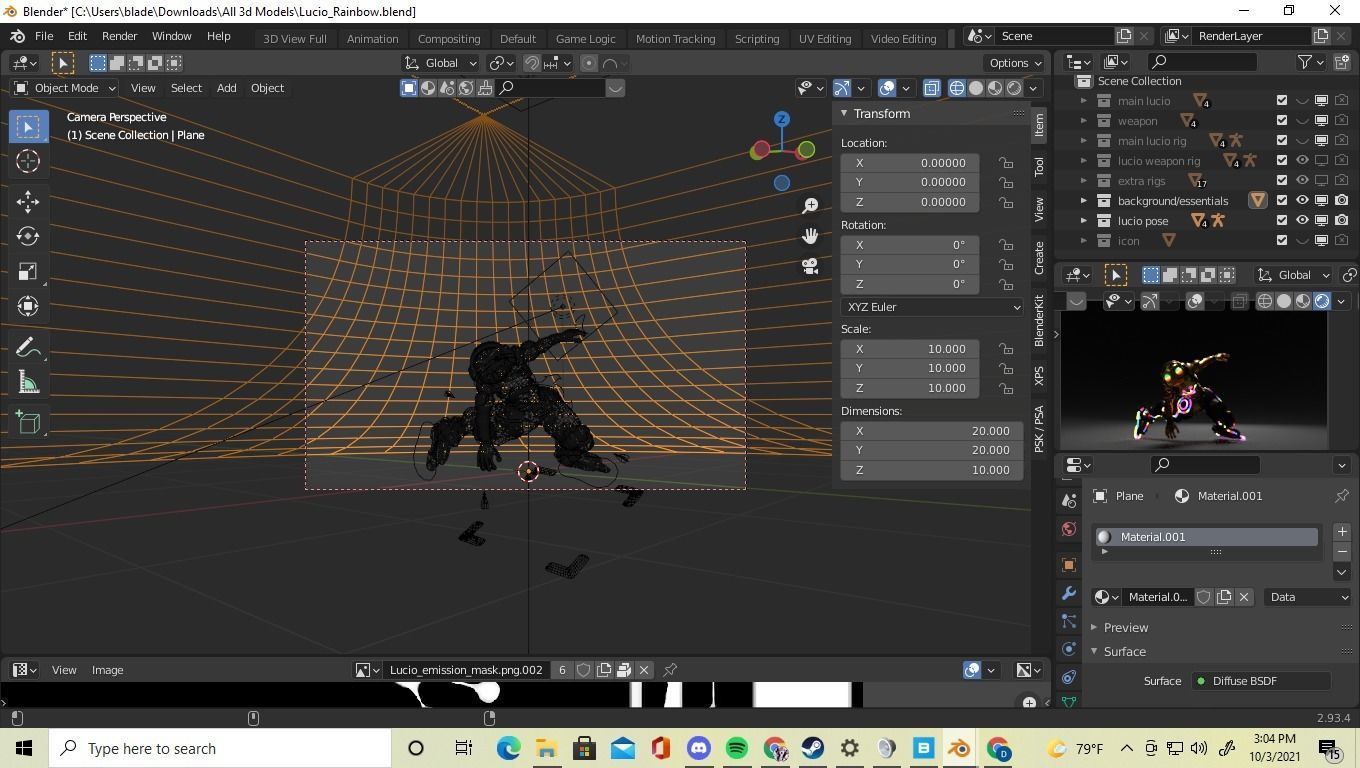Pin the properties editor context
The width and height of the screenshot is (1360, 768).
tap(1342, 496)
